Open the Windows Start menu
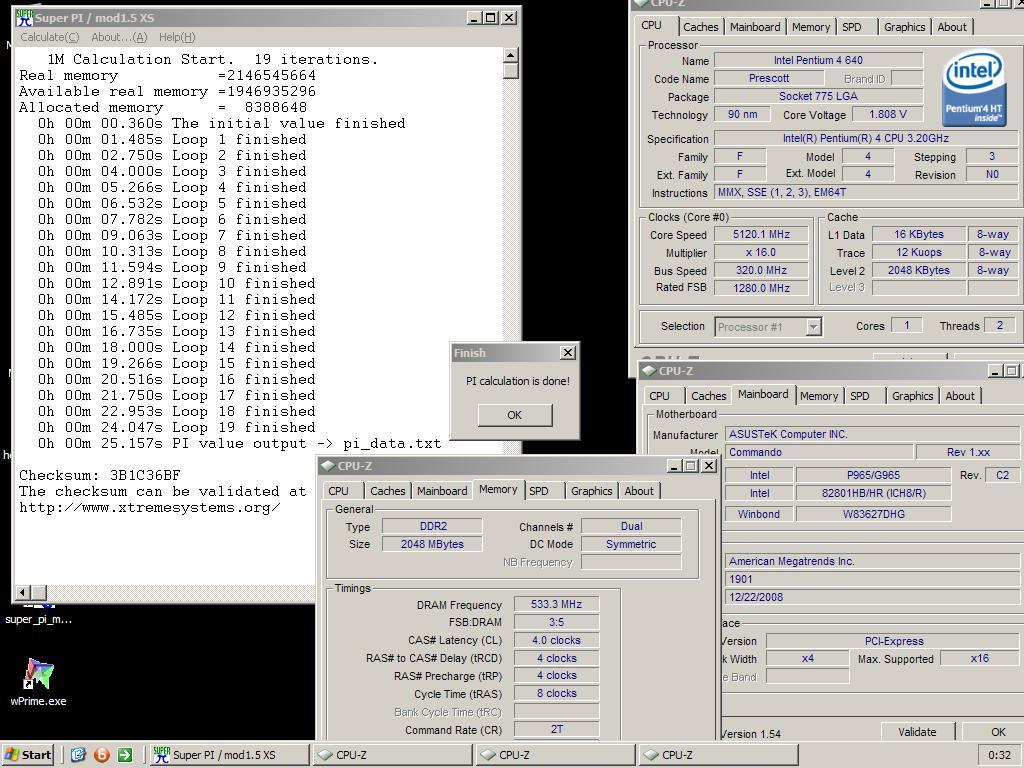The image size is (1024, 768). coord(28,755)
